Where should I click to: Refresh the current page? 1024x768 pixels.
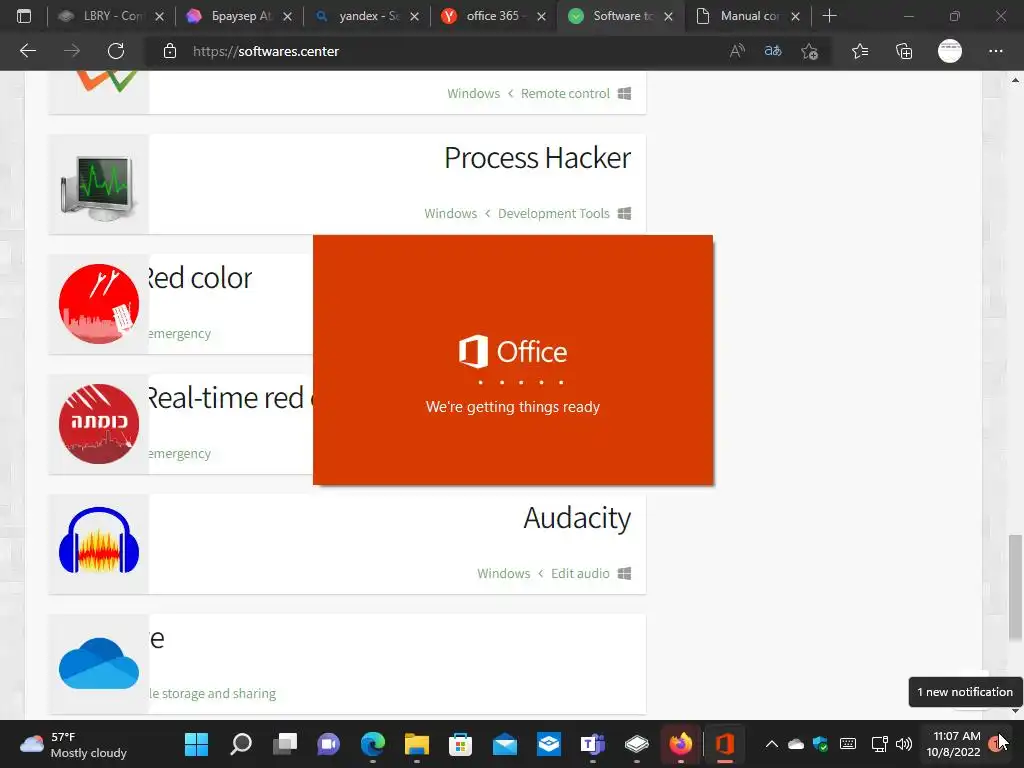116,51
